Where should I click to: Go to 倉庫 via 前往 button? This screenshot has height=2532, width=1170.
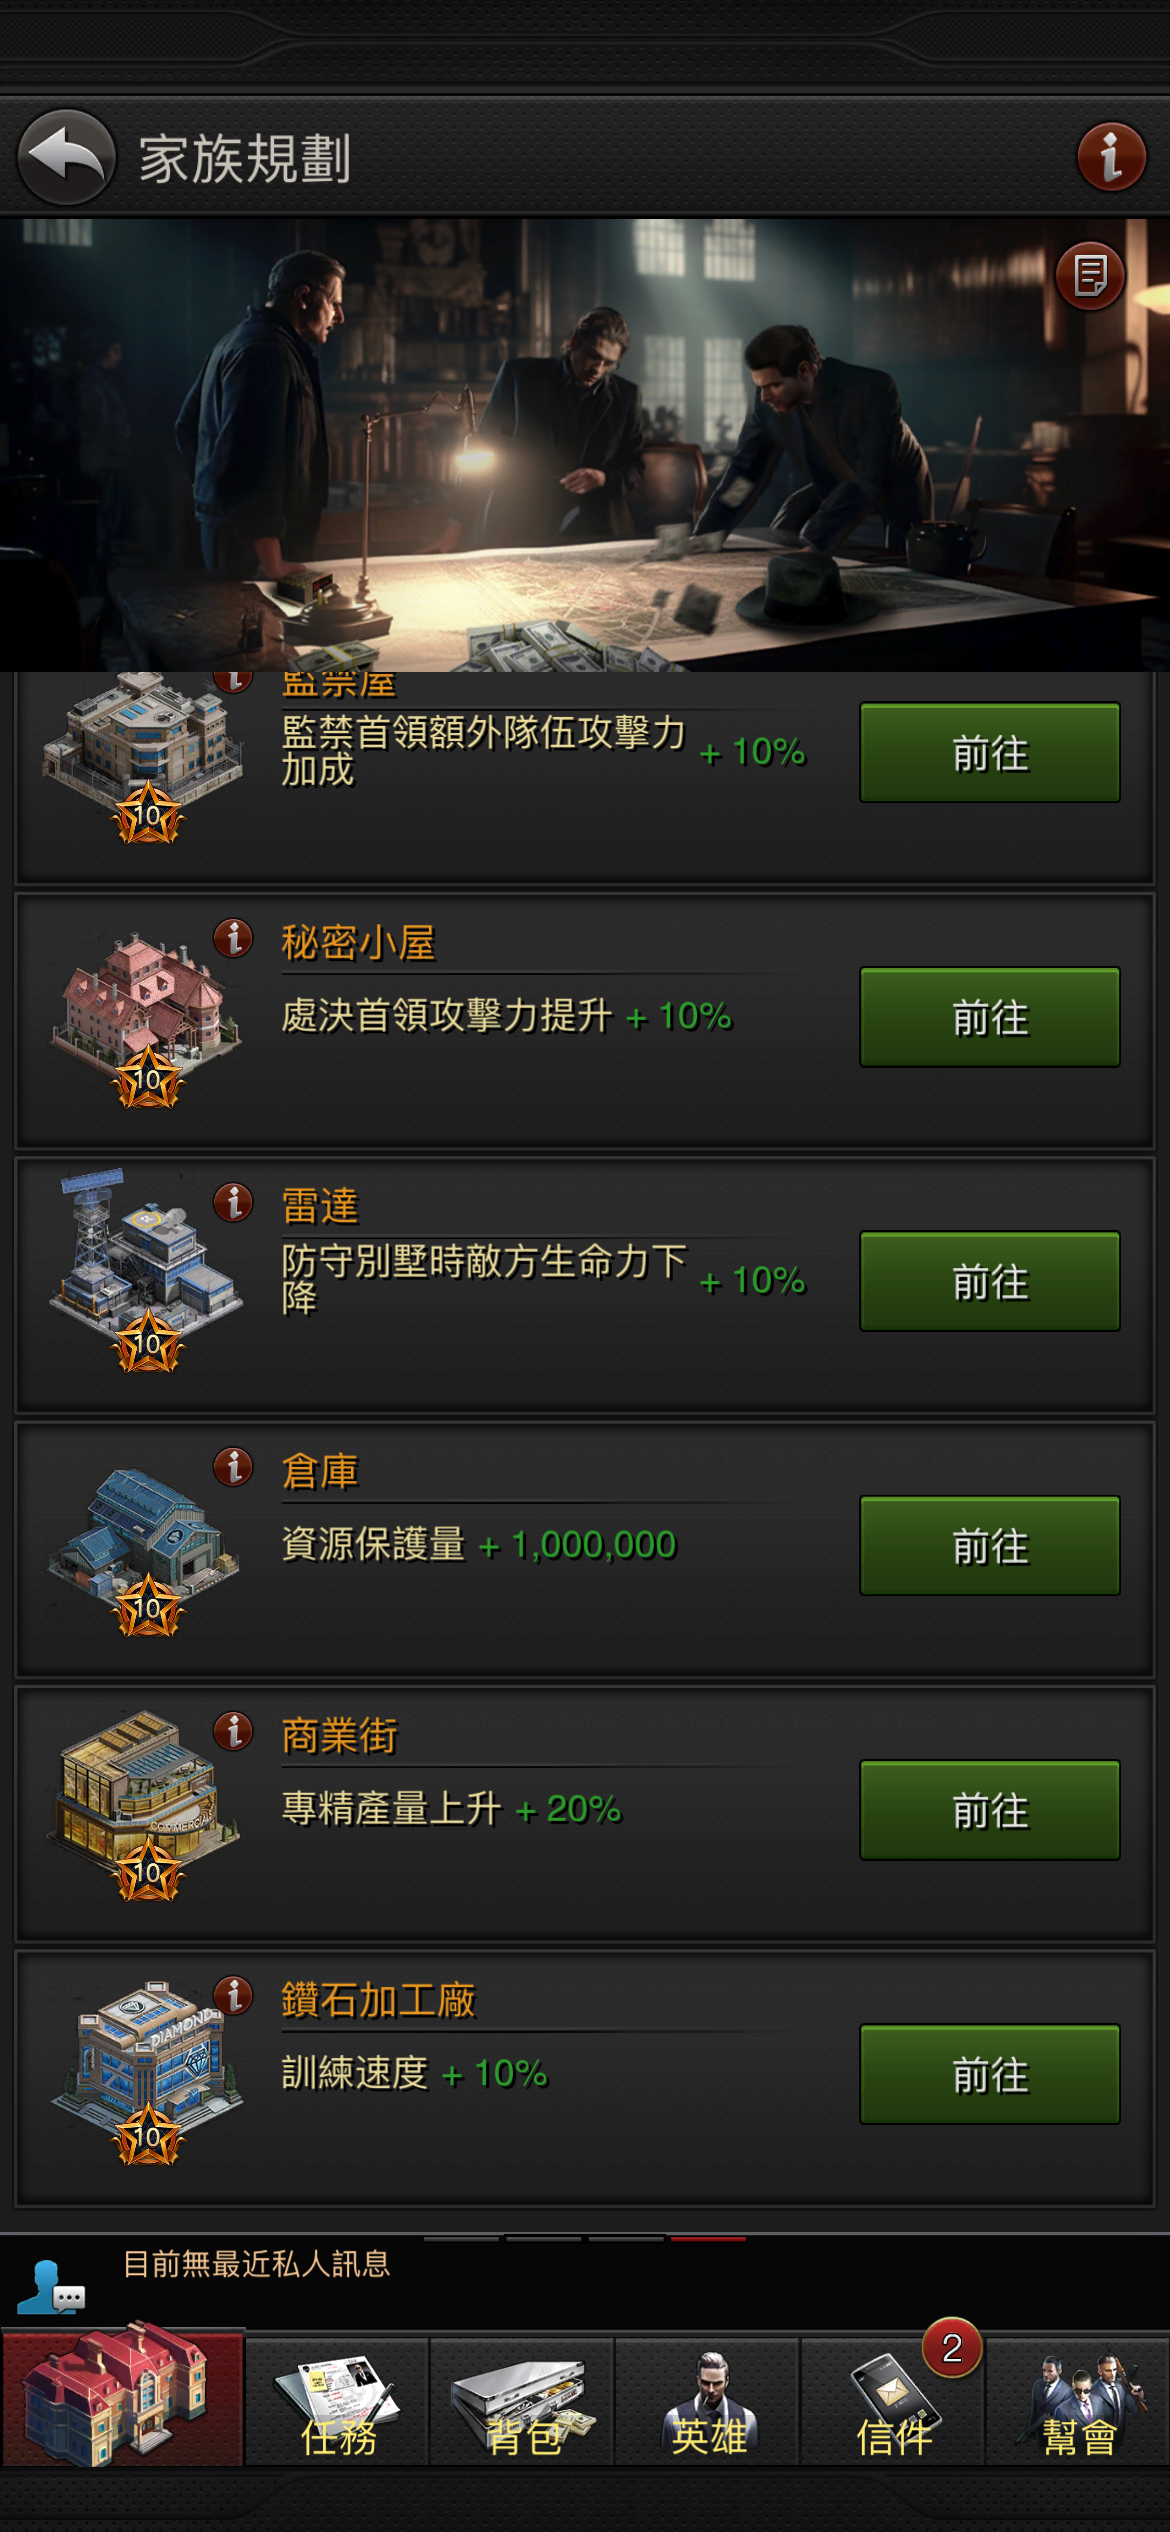pos(990,1546)
